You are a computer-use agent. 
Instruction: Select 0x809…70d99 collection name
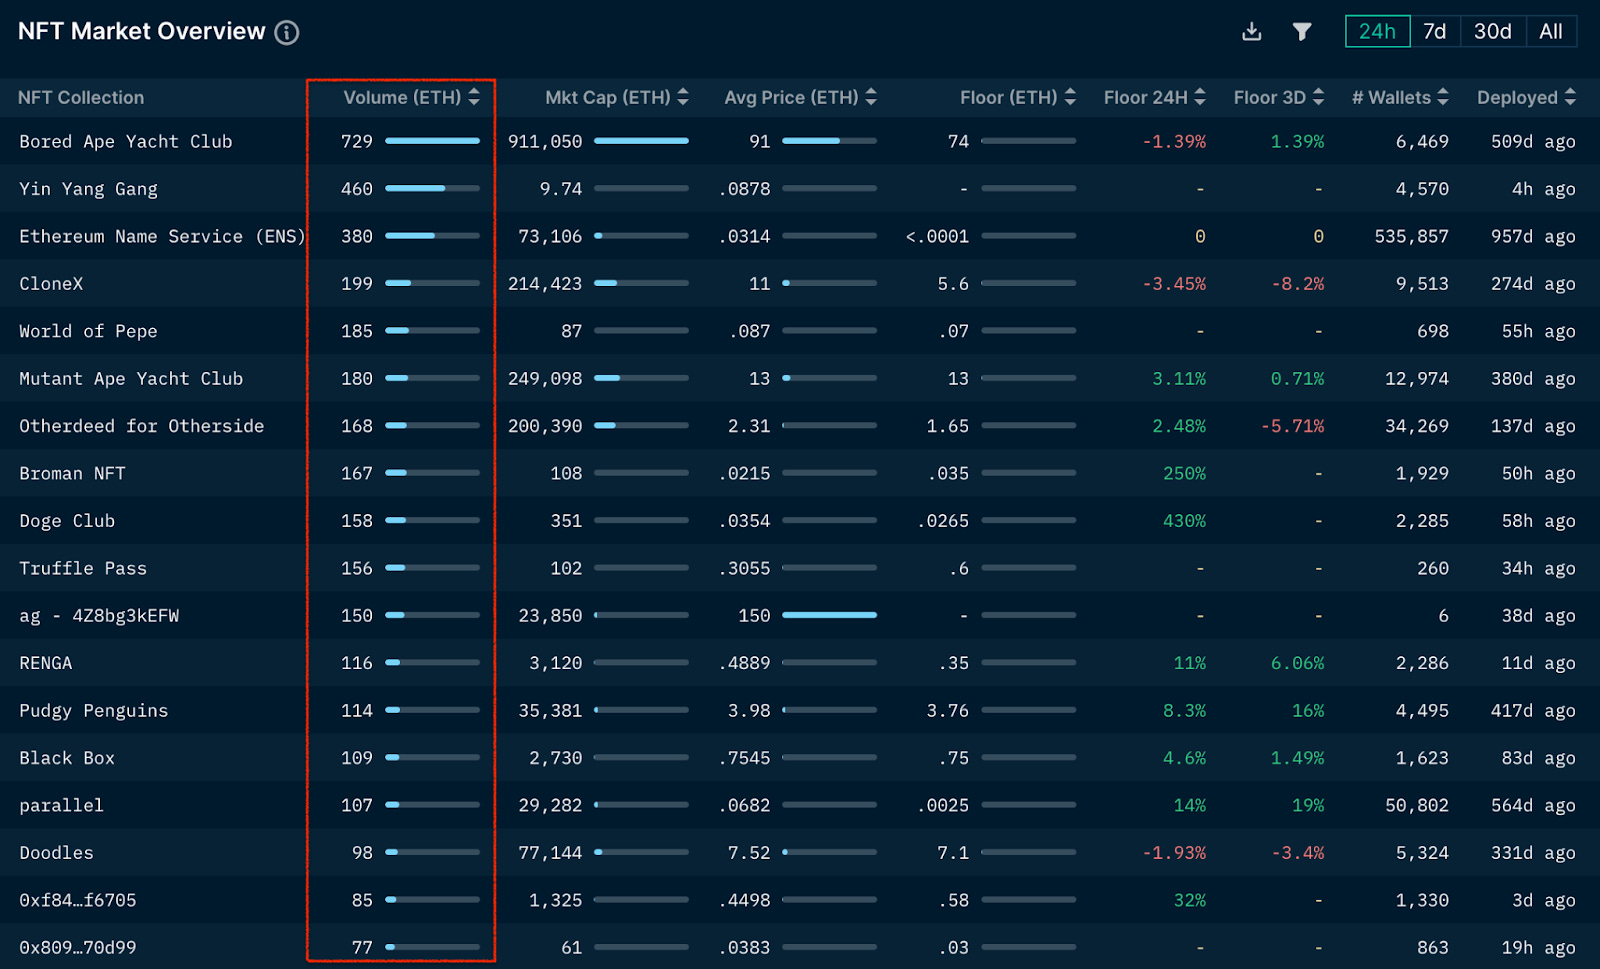point(78,948)
